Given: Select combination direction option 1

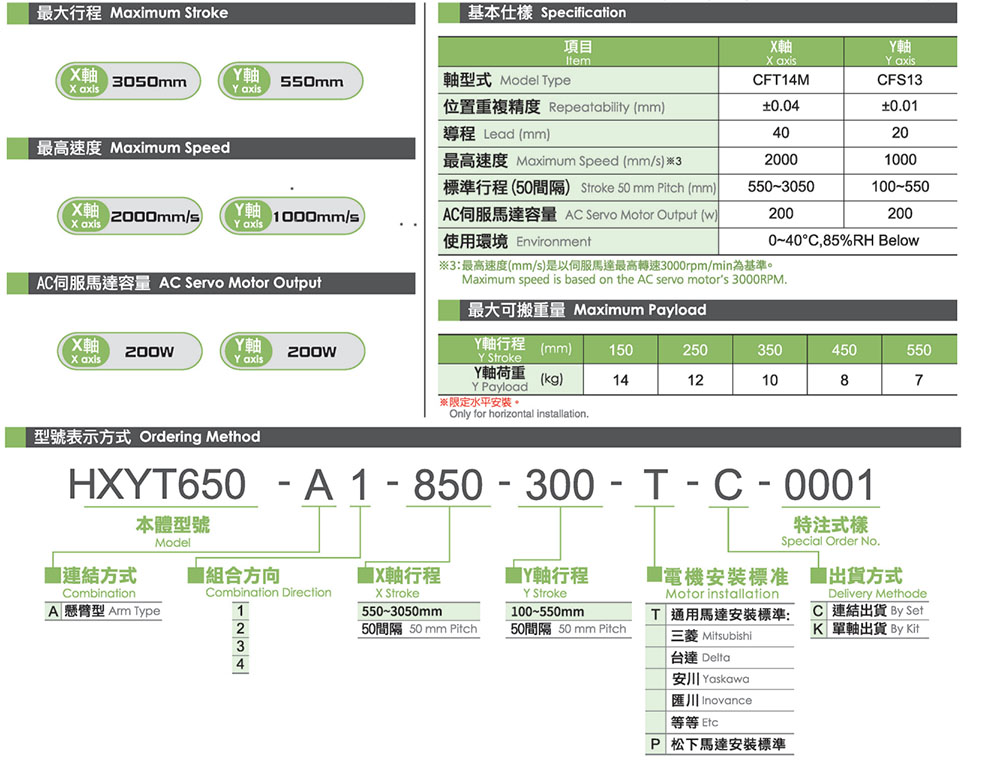Looking at the screenshot, I should (240, 610).
